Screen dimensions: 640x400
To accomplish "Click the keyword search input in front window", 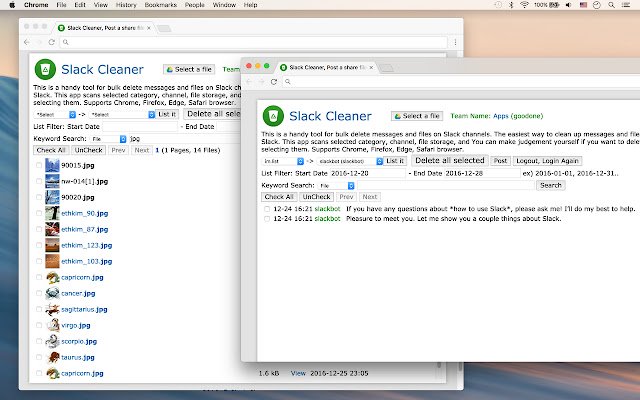I will tap(445, 185).
